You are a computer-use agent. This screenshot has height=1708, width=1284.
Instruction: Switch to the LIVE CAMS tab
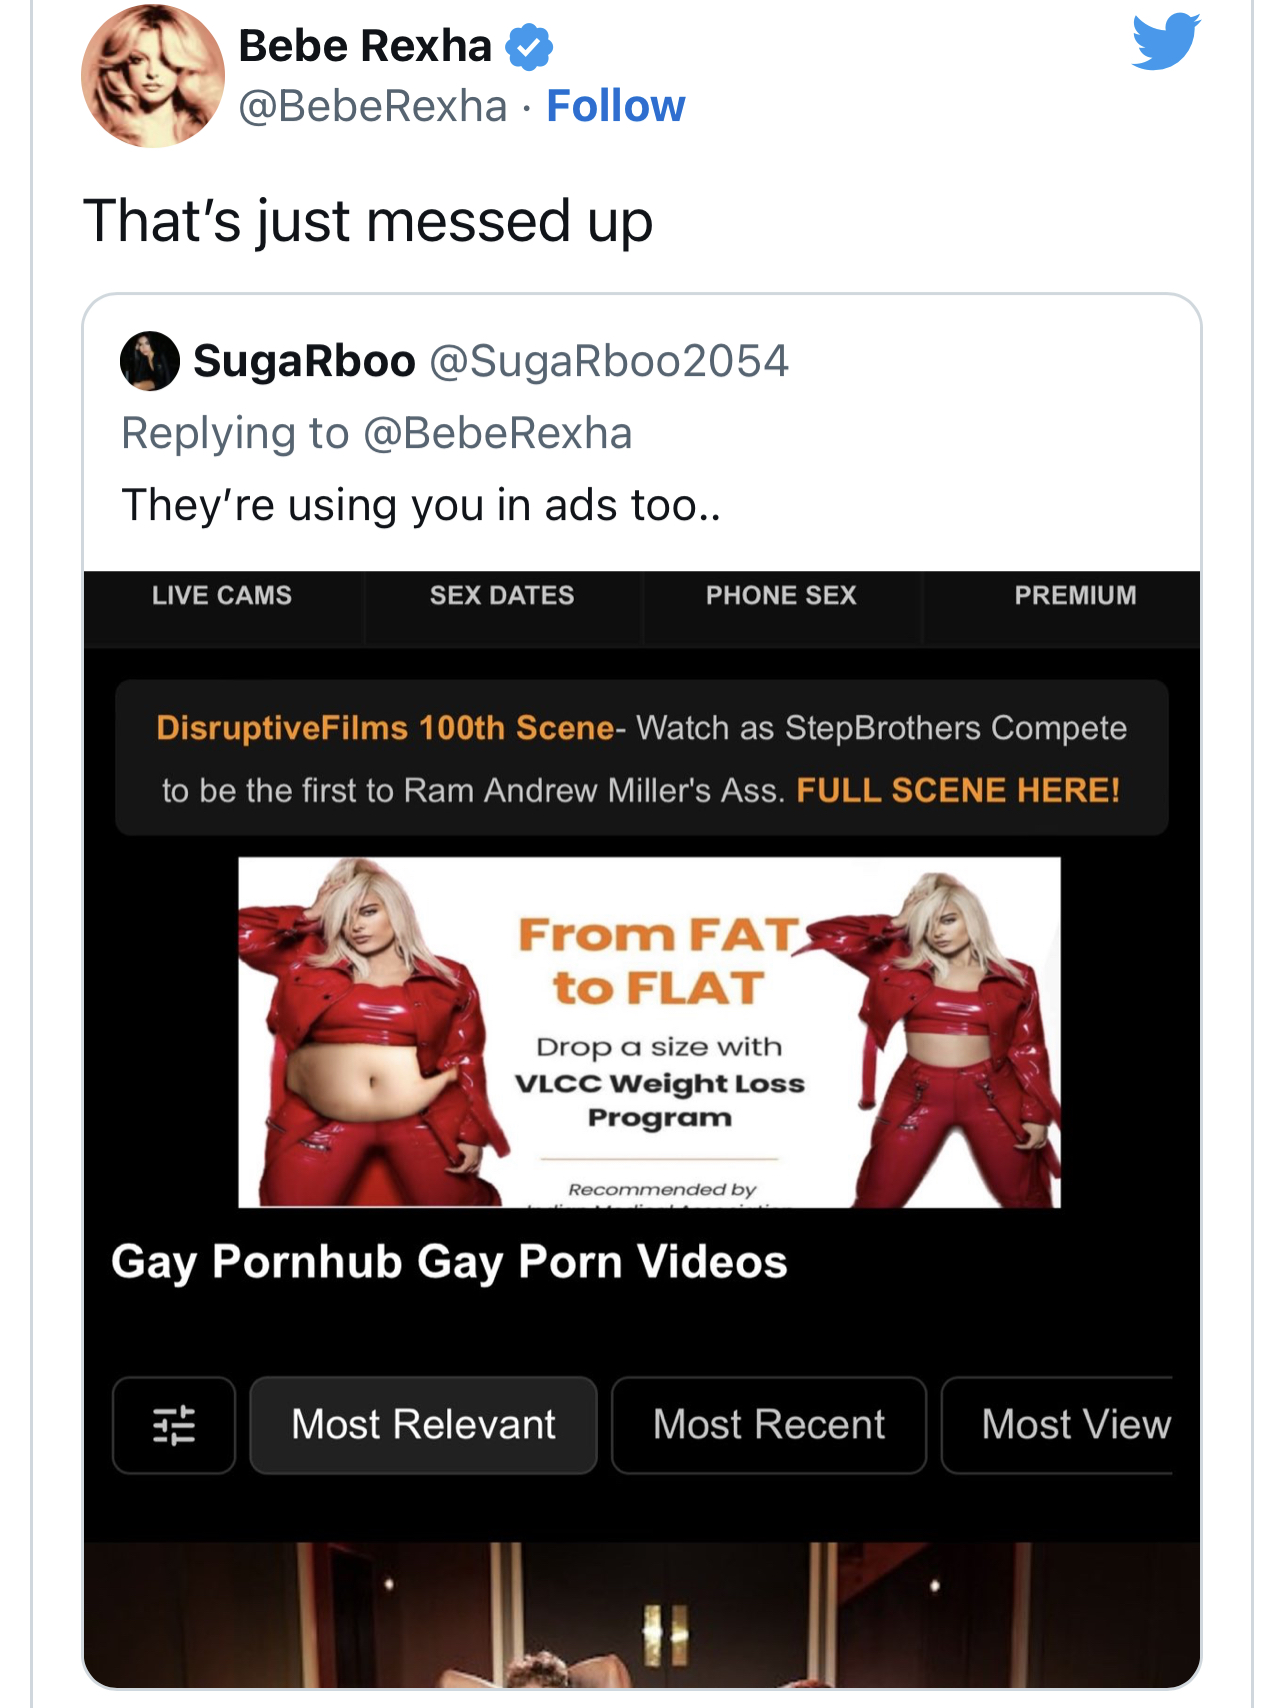click(x=222, y=596)
